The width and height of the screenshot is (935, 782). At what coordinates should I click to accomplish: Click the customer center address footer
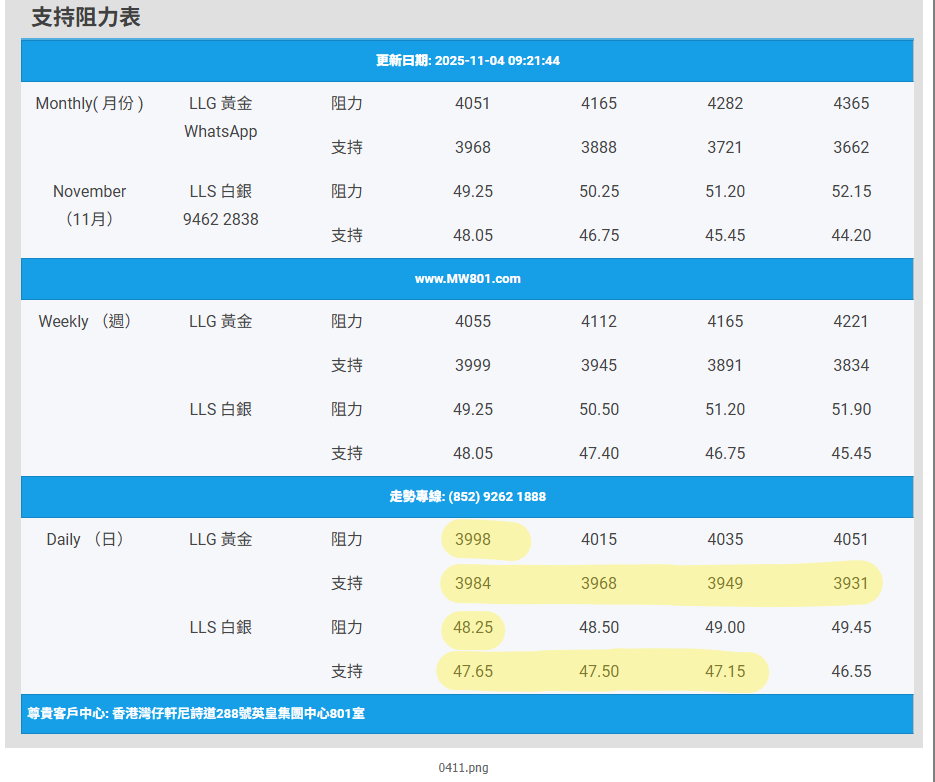[x=196, y=714]
